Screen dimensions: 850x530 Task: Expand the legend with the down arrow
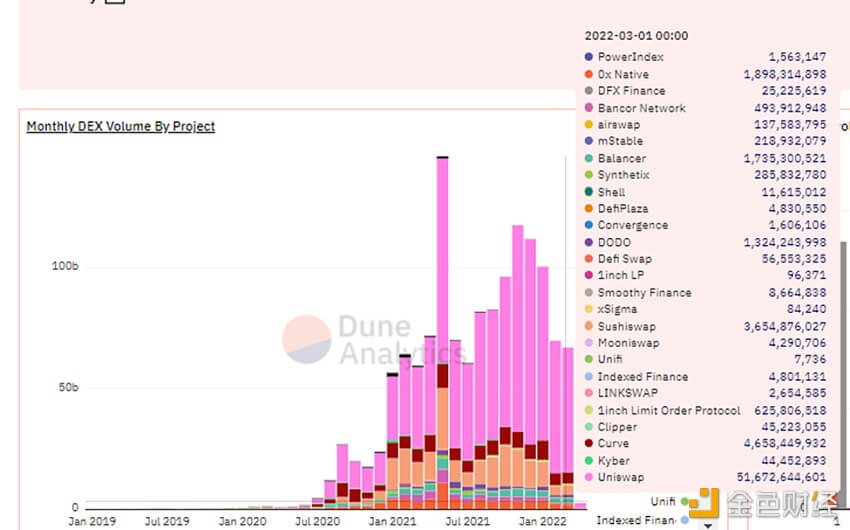pos(707,526)
